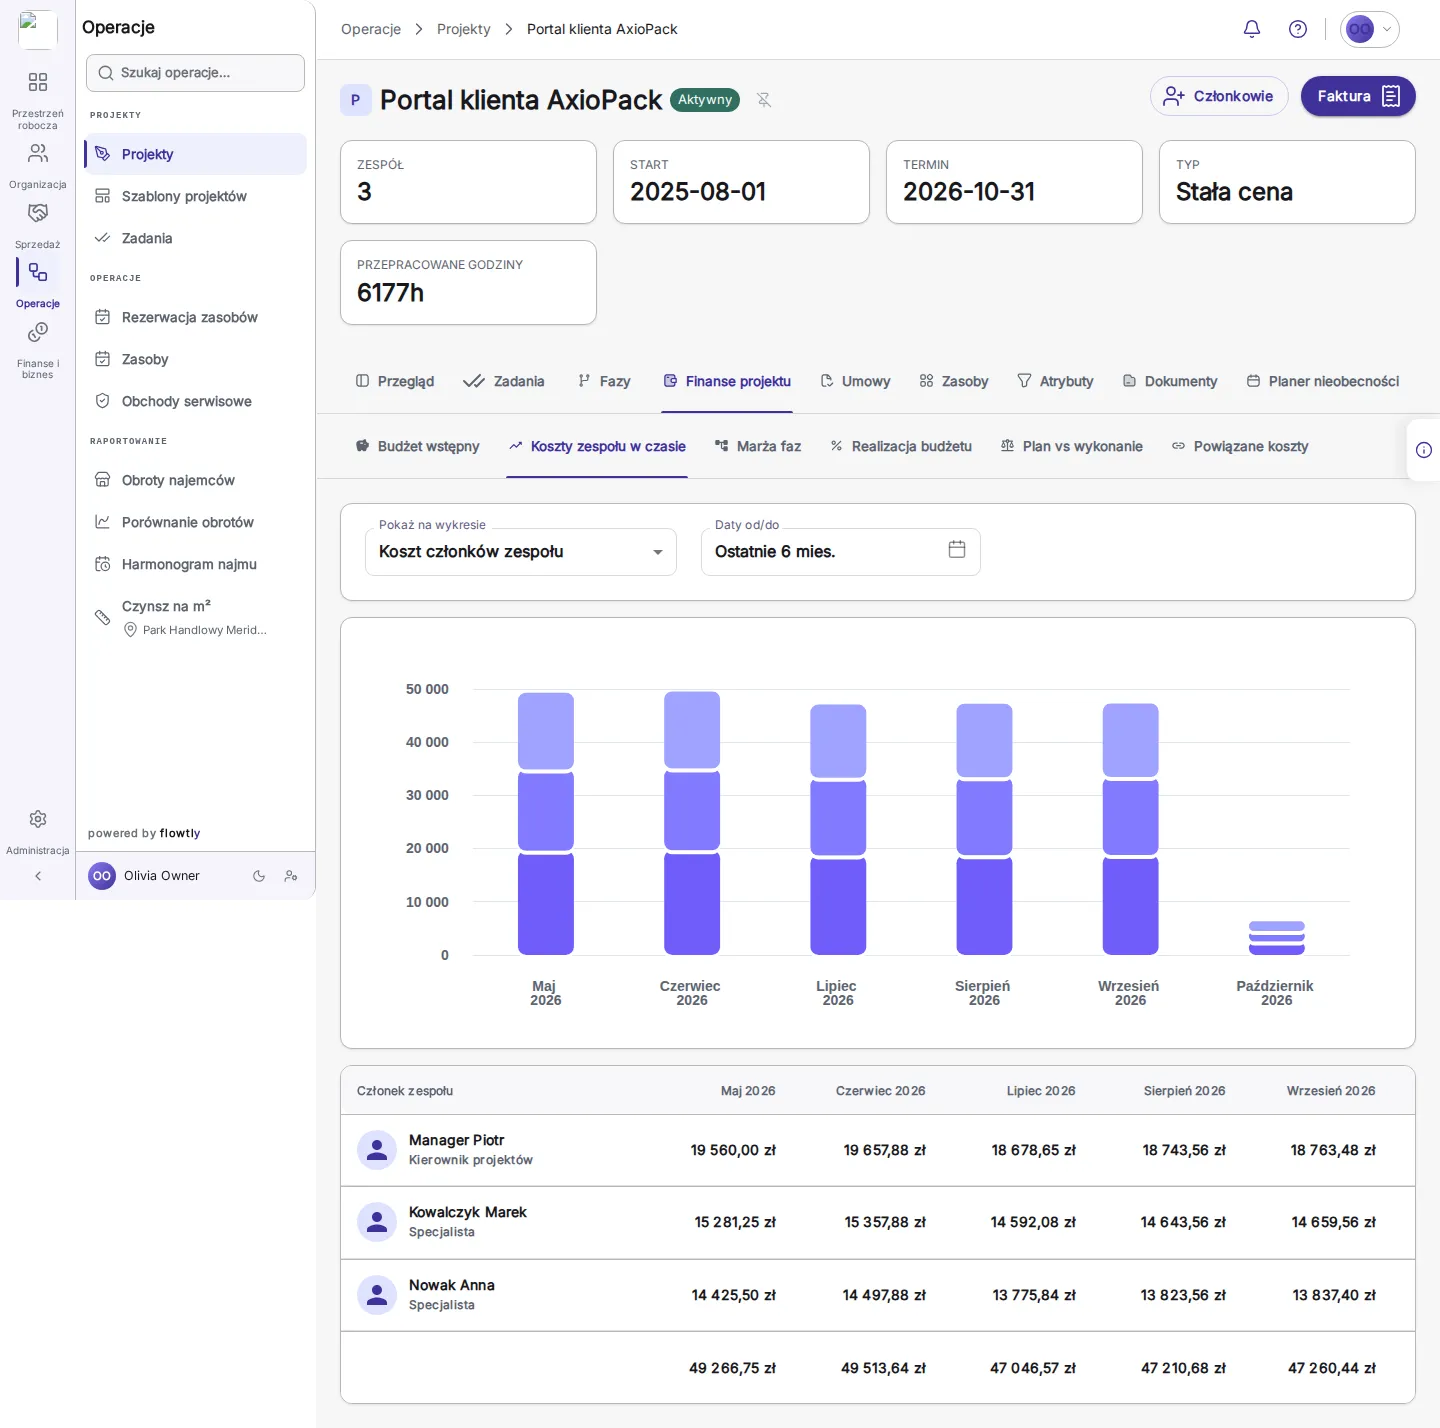
Task: Go to Projekty breadcrumb link
Action: (x=464, y=29)
